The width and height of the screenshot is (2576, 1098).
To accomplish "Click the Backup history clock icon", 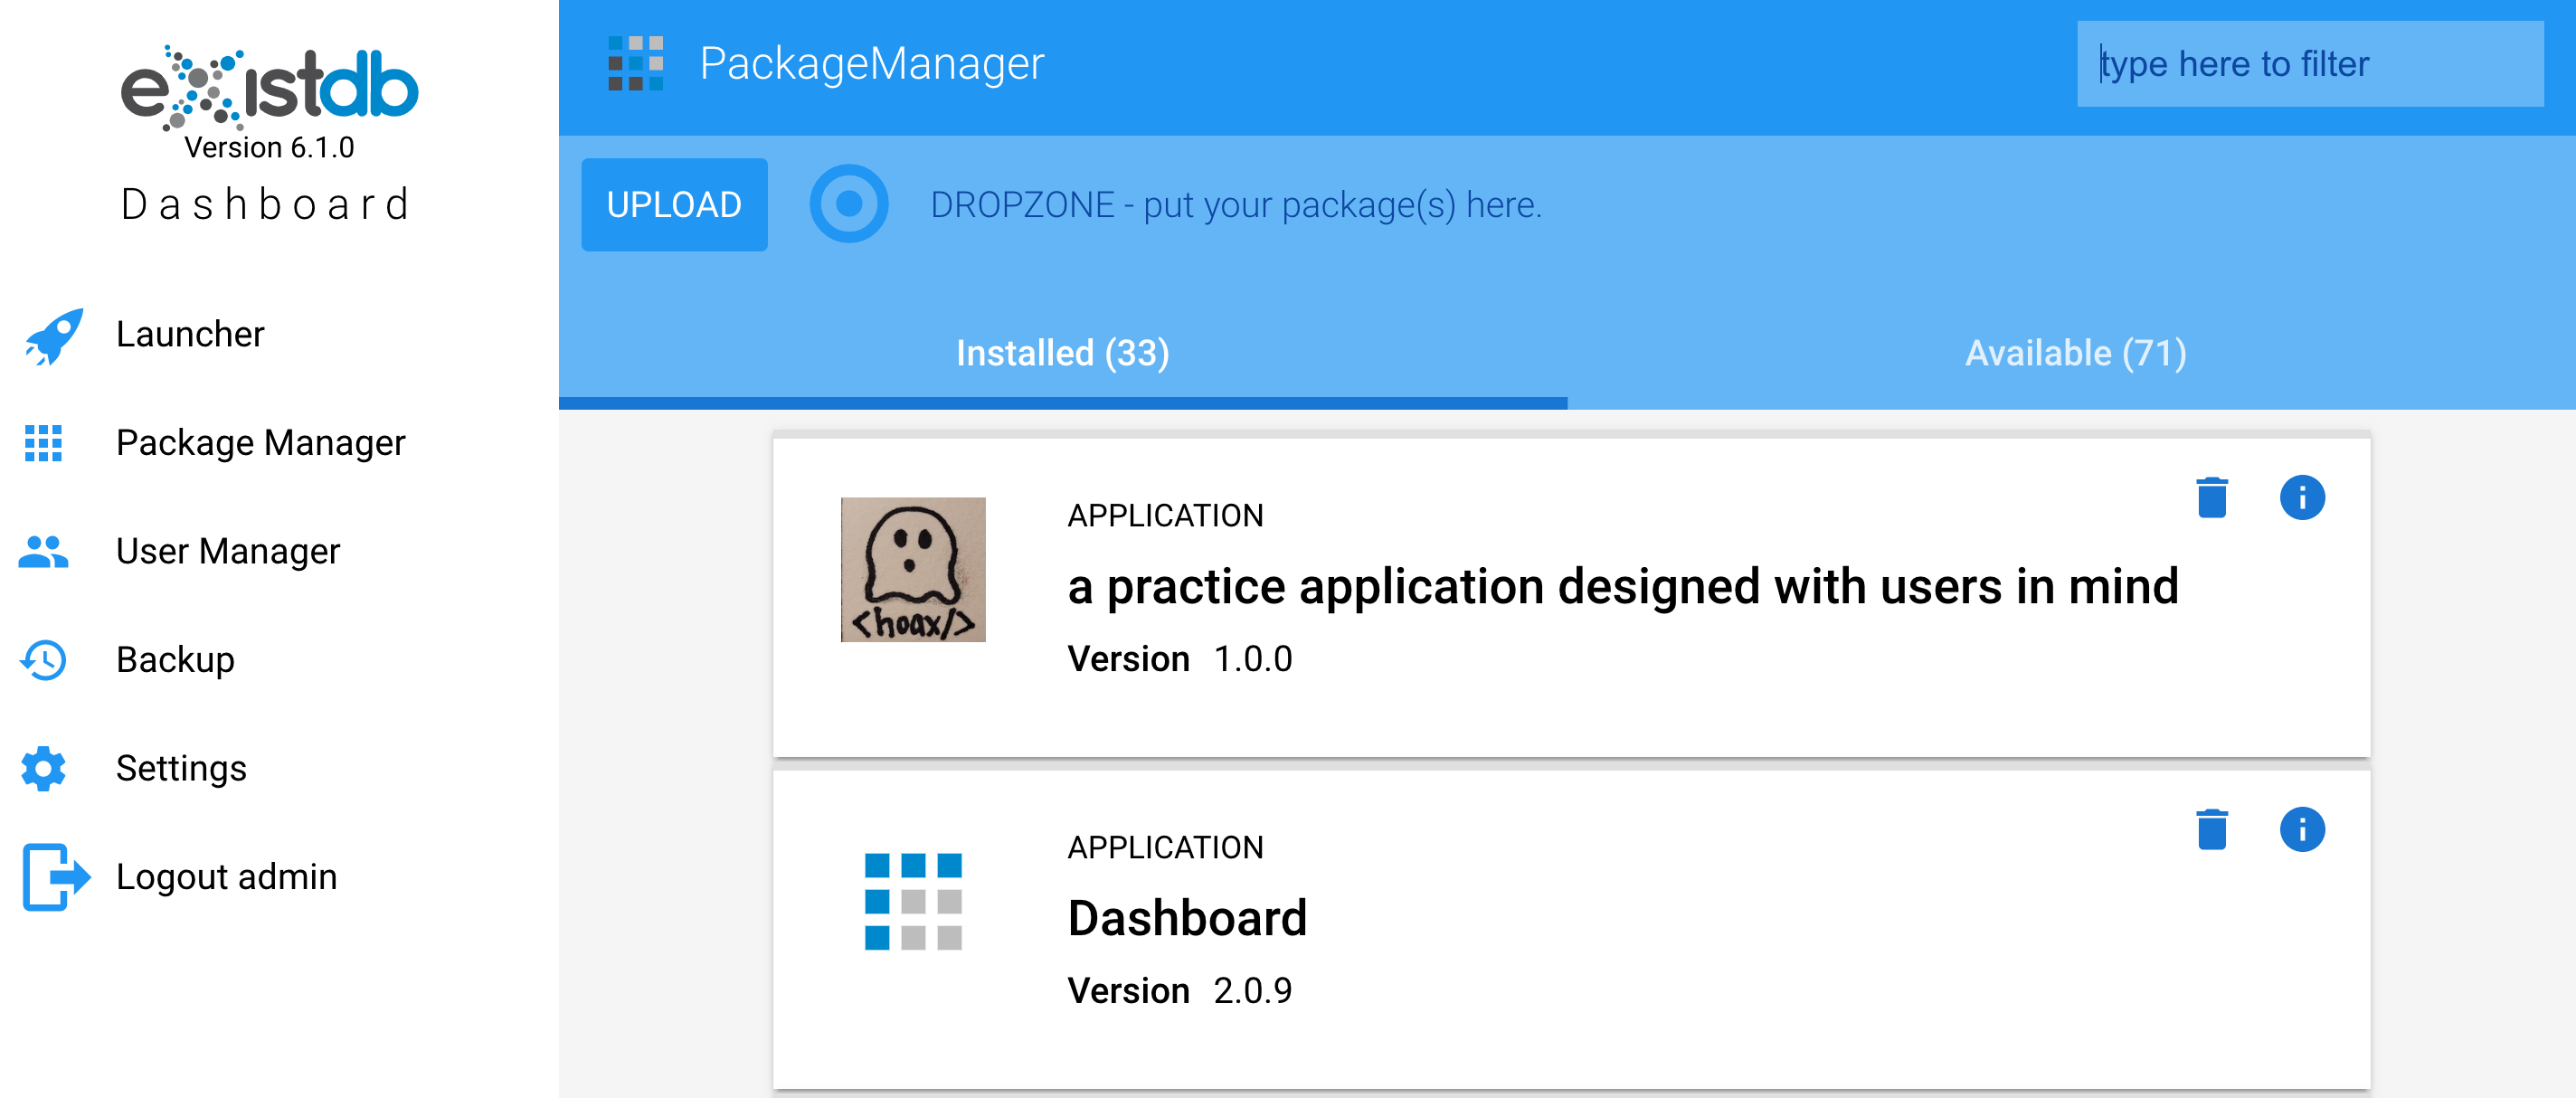I will tap(43, 660).
